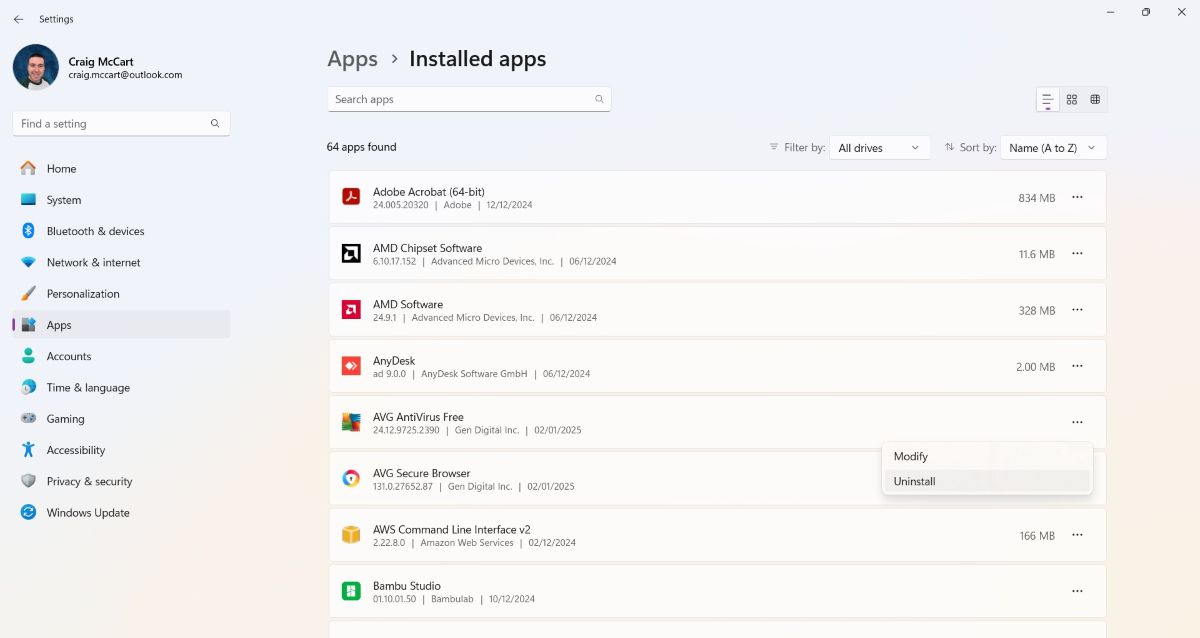Click the AnyDesk app icon
Image resolution: width=1200 pixels, height=638 pixels.
[351, 366]
